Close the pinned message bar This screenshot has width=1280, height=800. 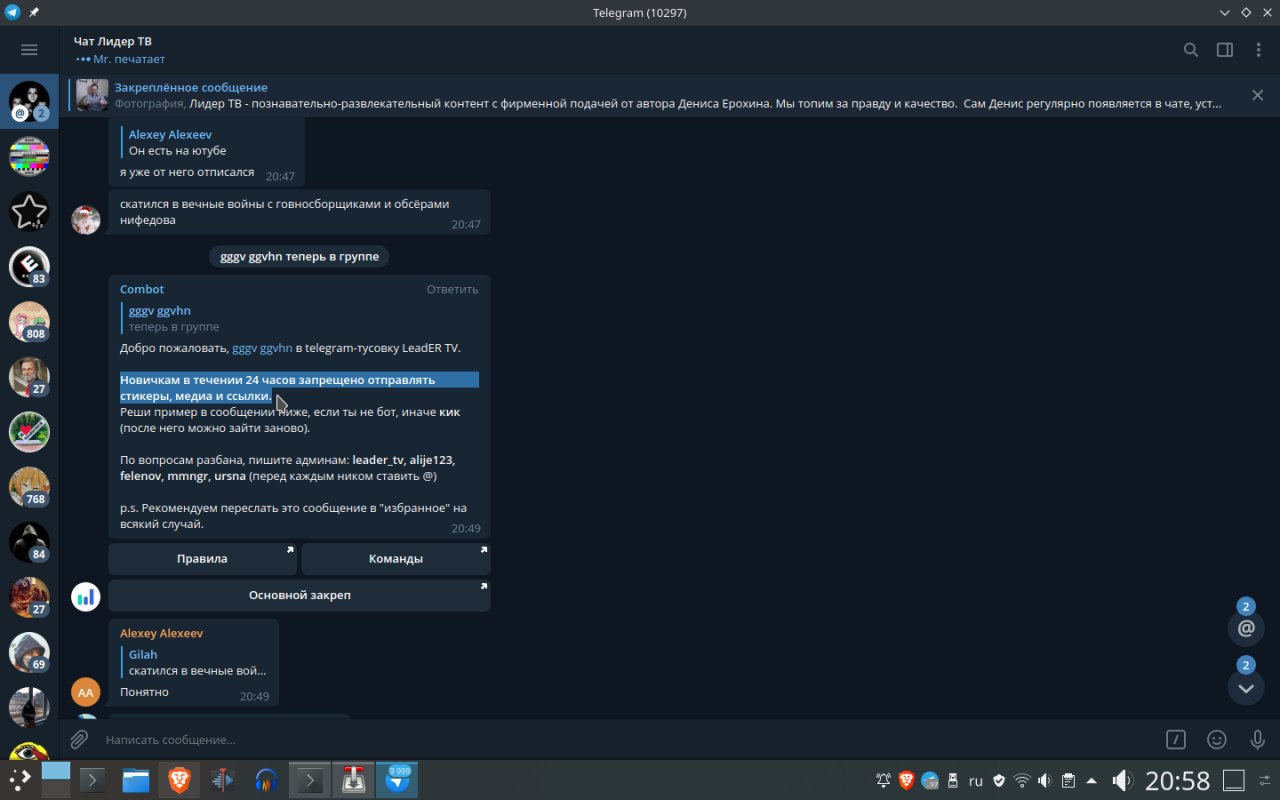tap(1257, 95)
